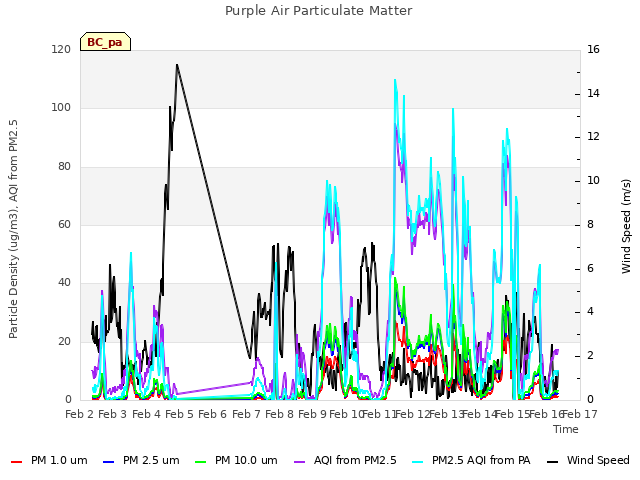The height and width of the screenshot is (480, 640).
Task: Click the Feb 2 x-axis tick label
Action: click(80, 414)
